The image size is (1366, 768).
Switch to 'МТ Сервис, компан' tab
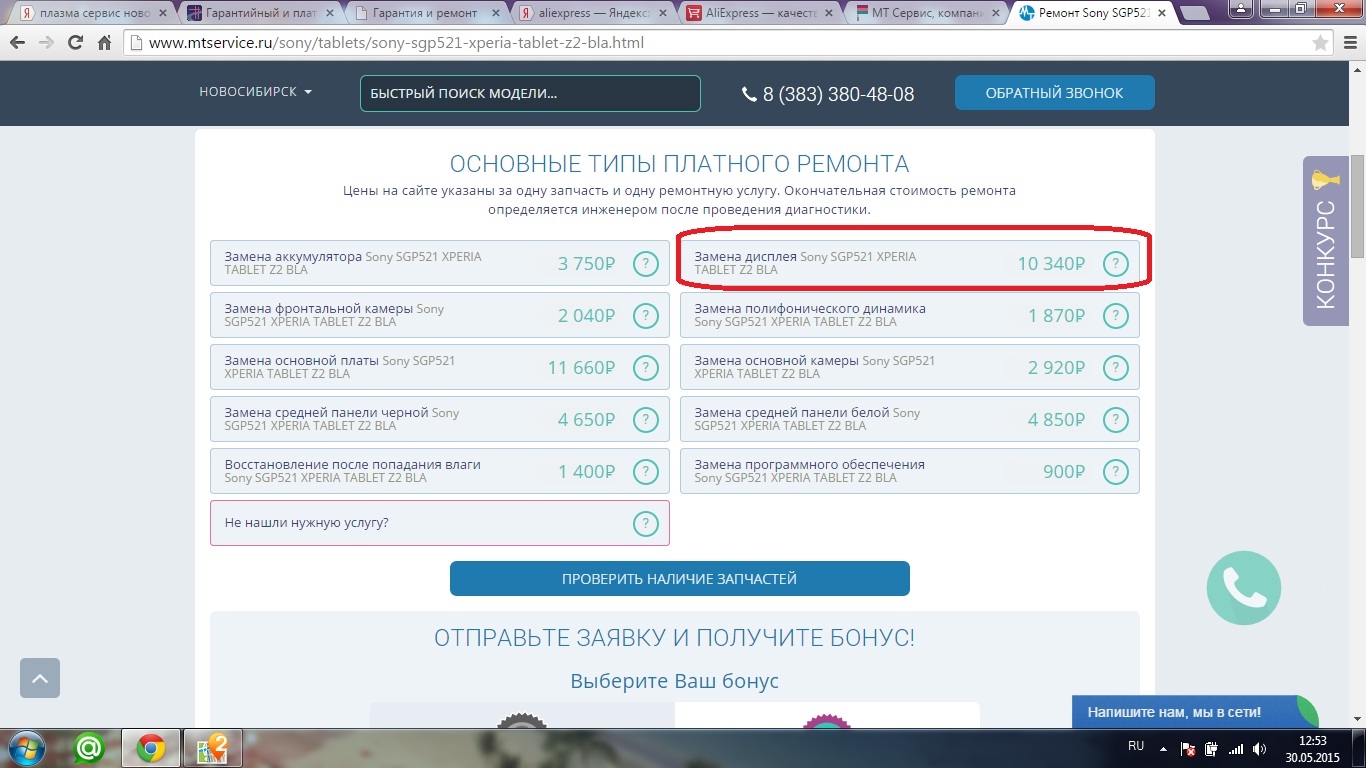928,14
